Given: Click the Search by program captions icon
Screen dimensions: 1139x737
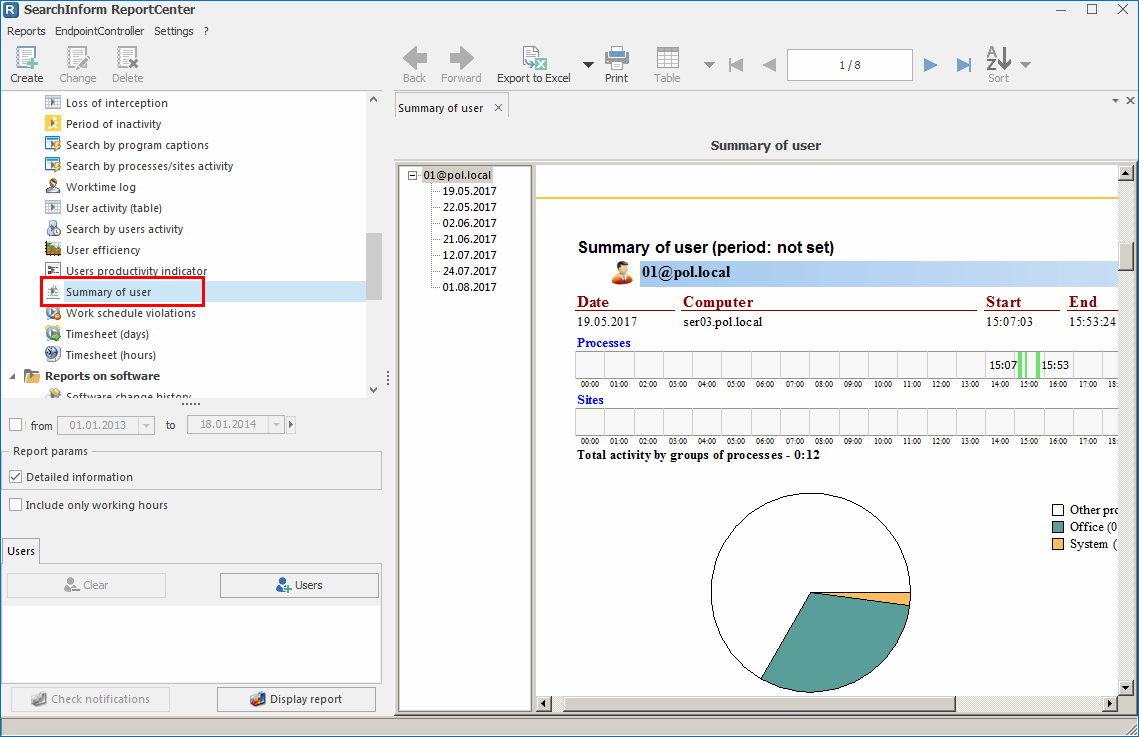Looking at the screenshot, I should (x=53, y=144).
